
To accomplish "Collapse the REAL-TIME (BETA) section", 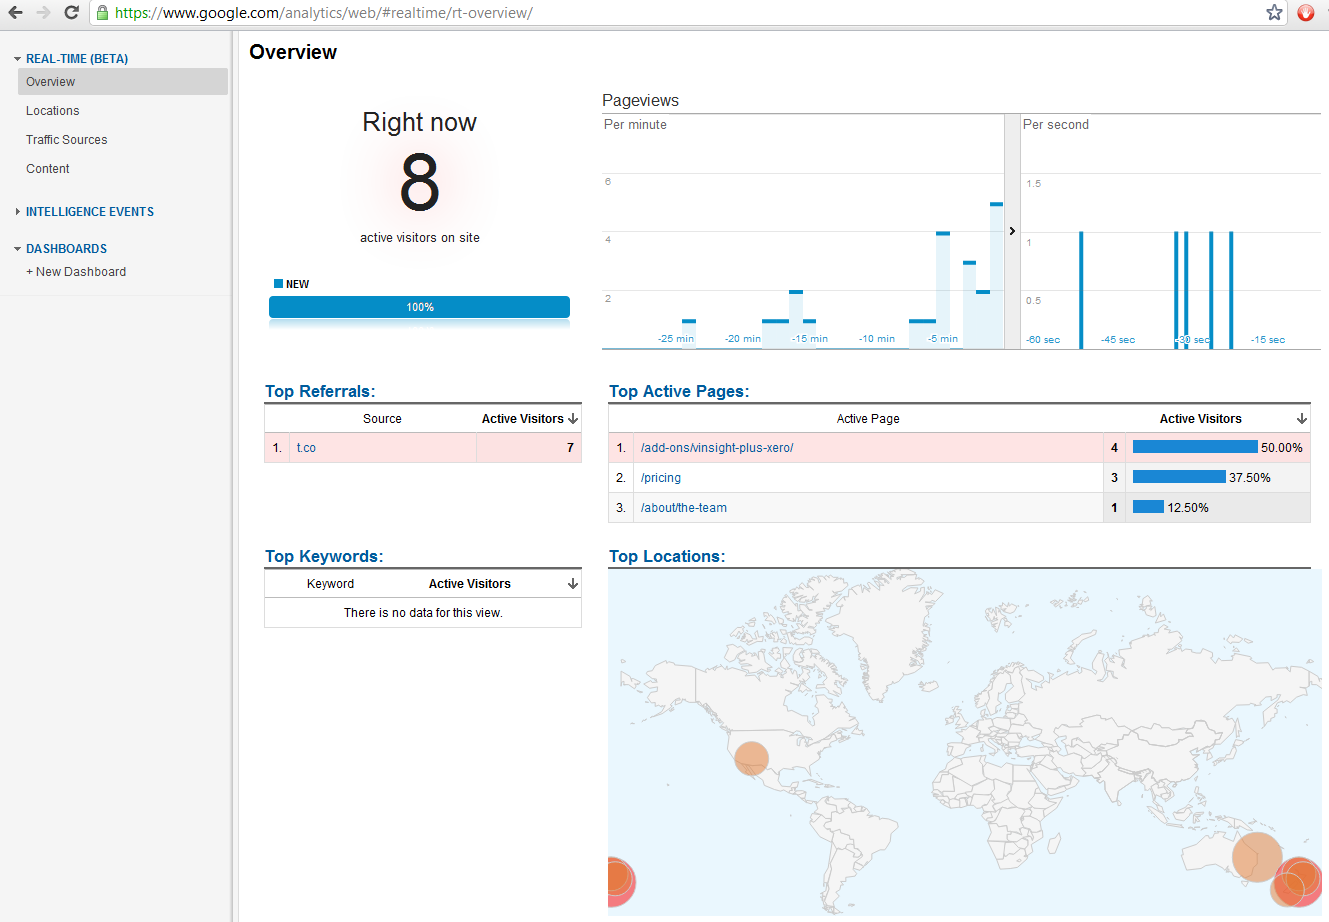I will [18, 59].
